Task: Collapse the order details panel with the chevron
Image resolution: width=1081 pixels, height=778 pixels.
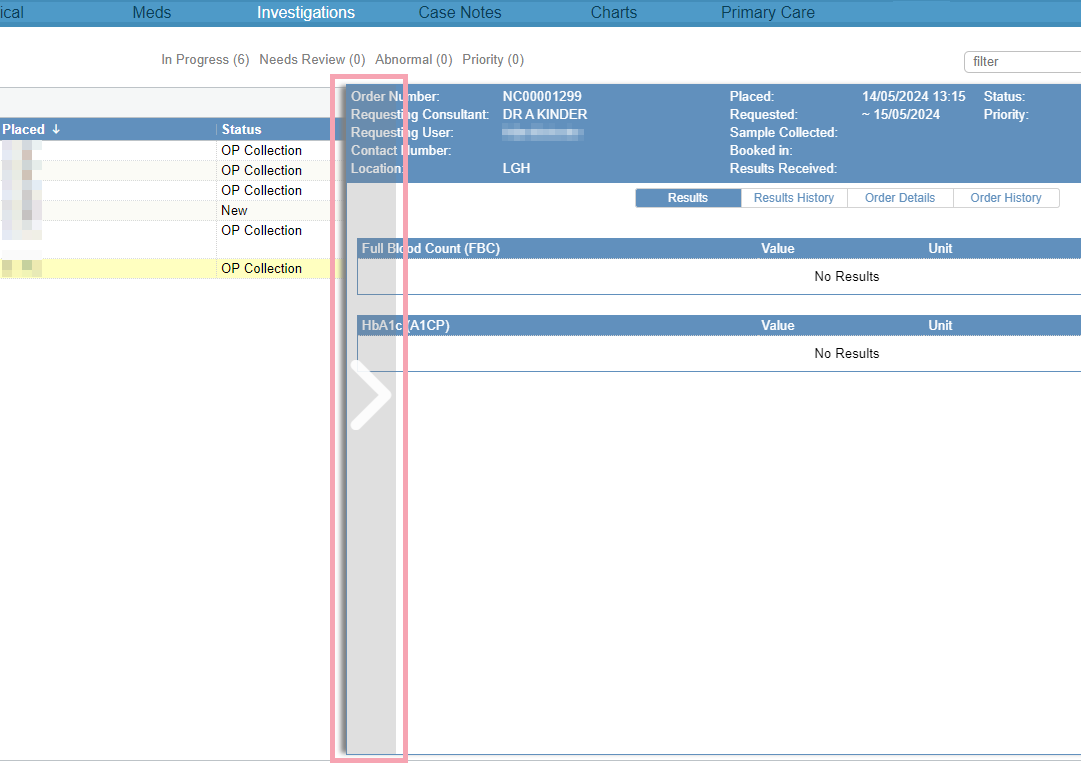Action: (370, 396)
